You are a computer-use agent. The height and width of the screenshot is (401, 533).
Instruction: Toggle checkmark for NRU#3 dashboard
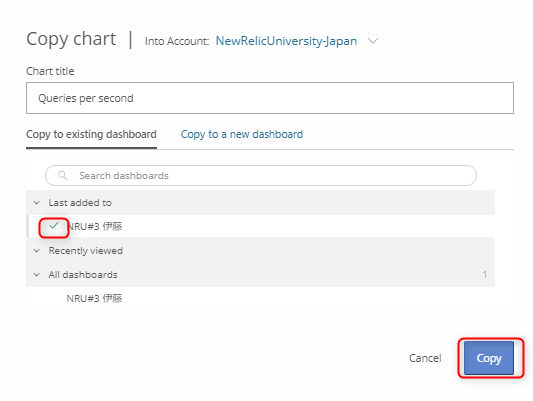pos(54,226)
